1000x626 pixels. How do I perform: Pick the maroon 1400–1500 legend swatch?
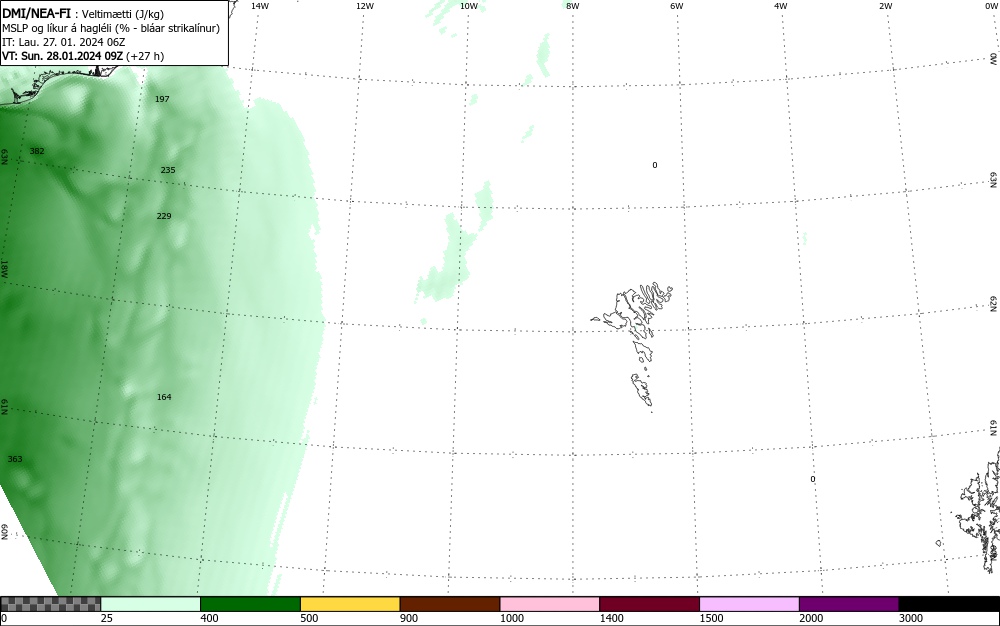point(649,604)
